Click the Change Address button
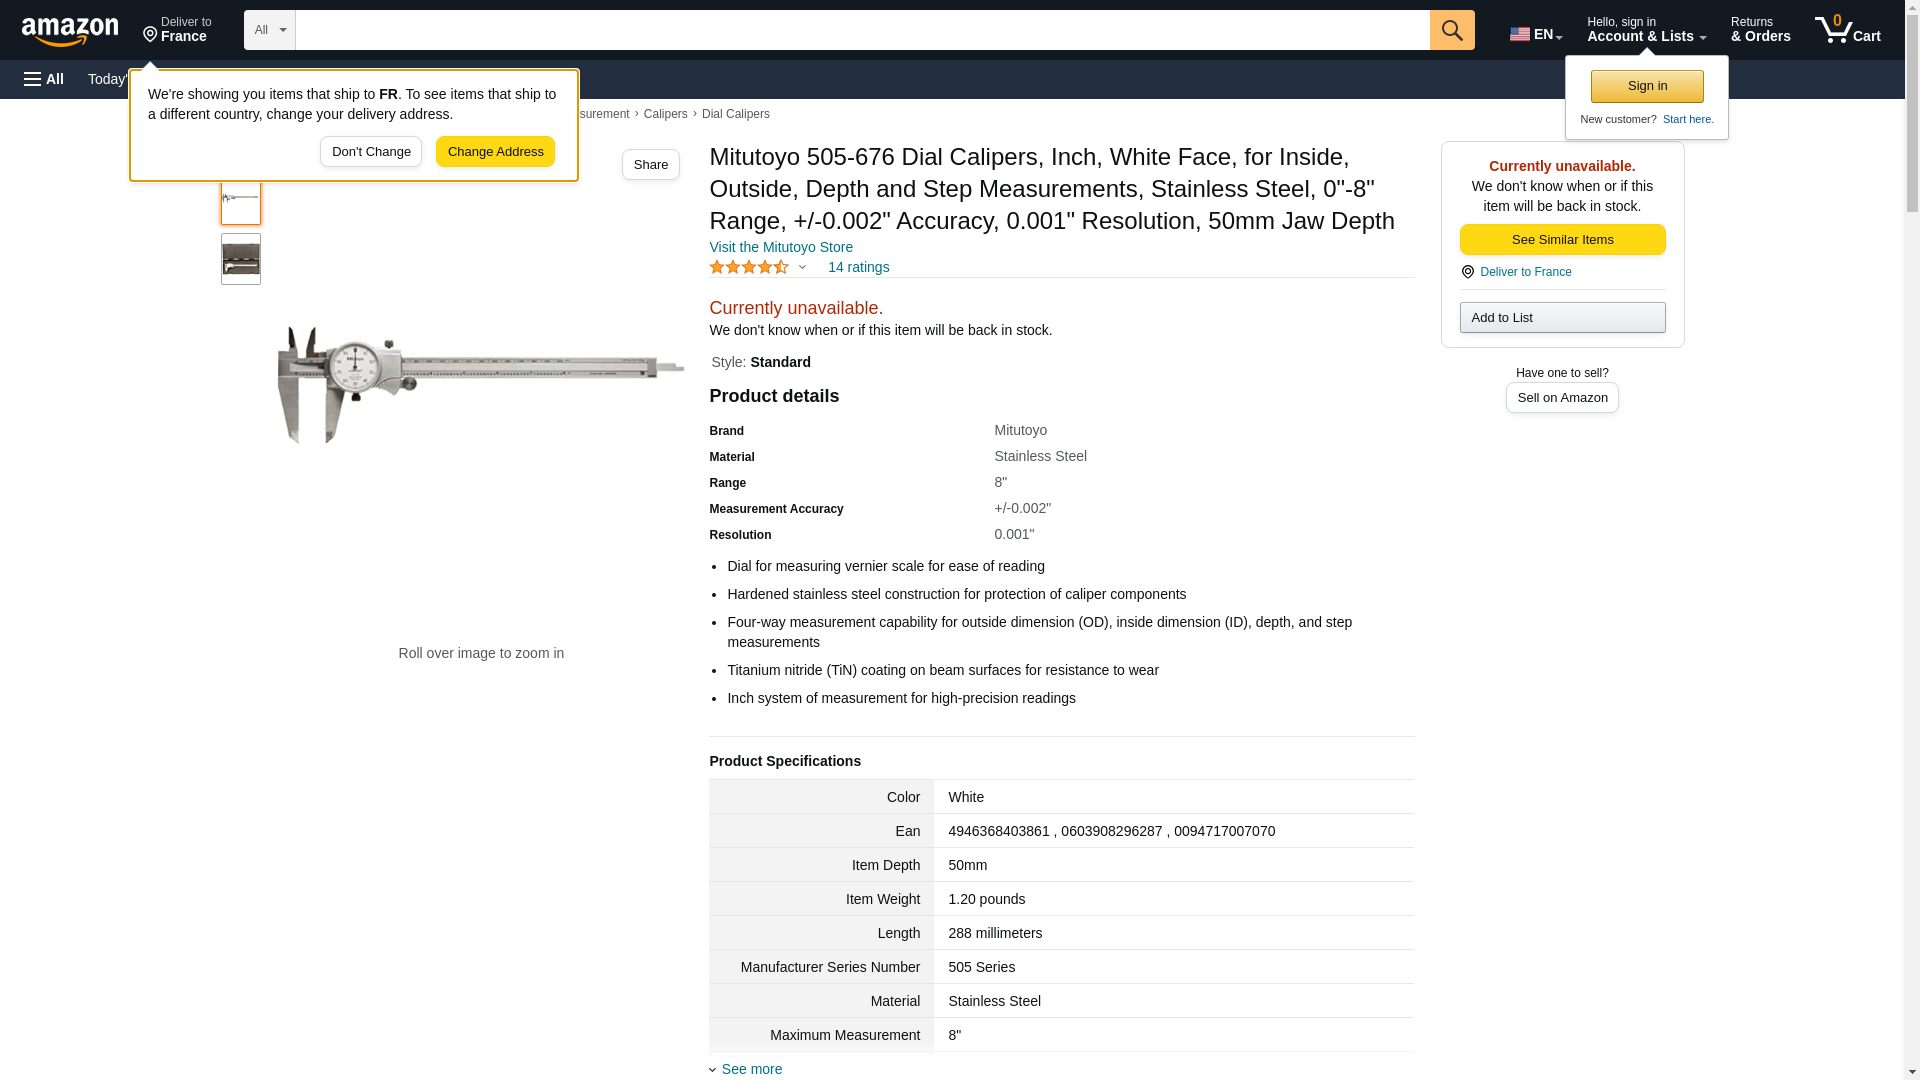 click(495, 152)
